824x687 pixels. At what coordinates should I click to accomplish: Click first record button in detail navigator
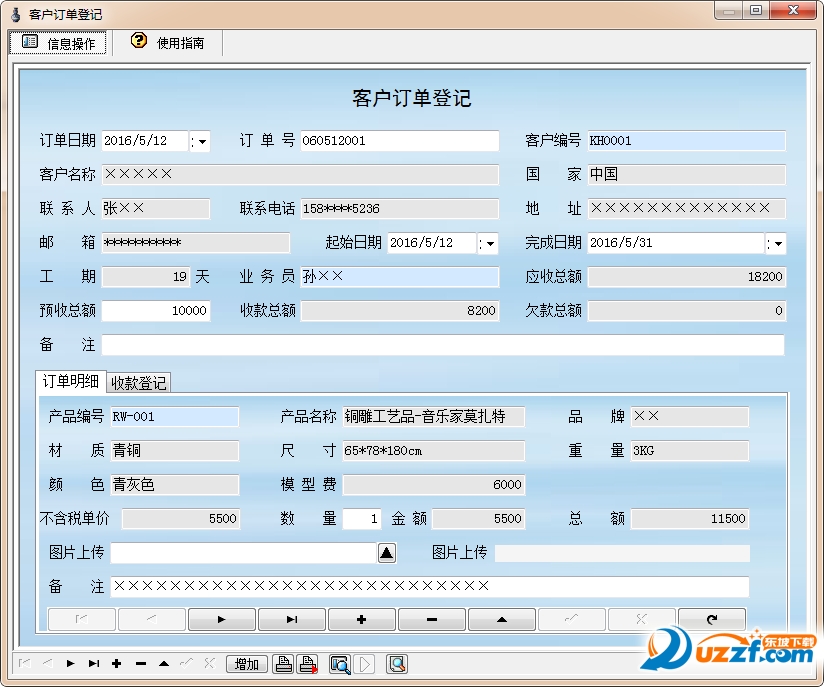coord(81,619)
